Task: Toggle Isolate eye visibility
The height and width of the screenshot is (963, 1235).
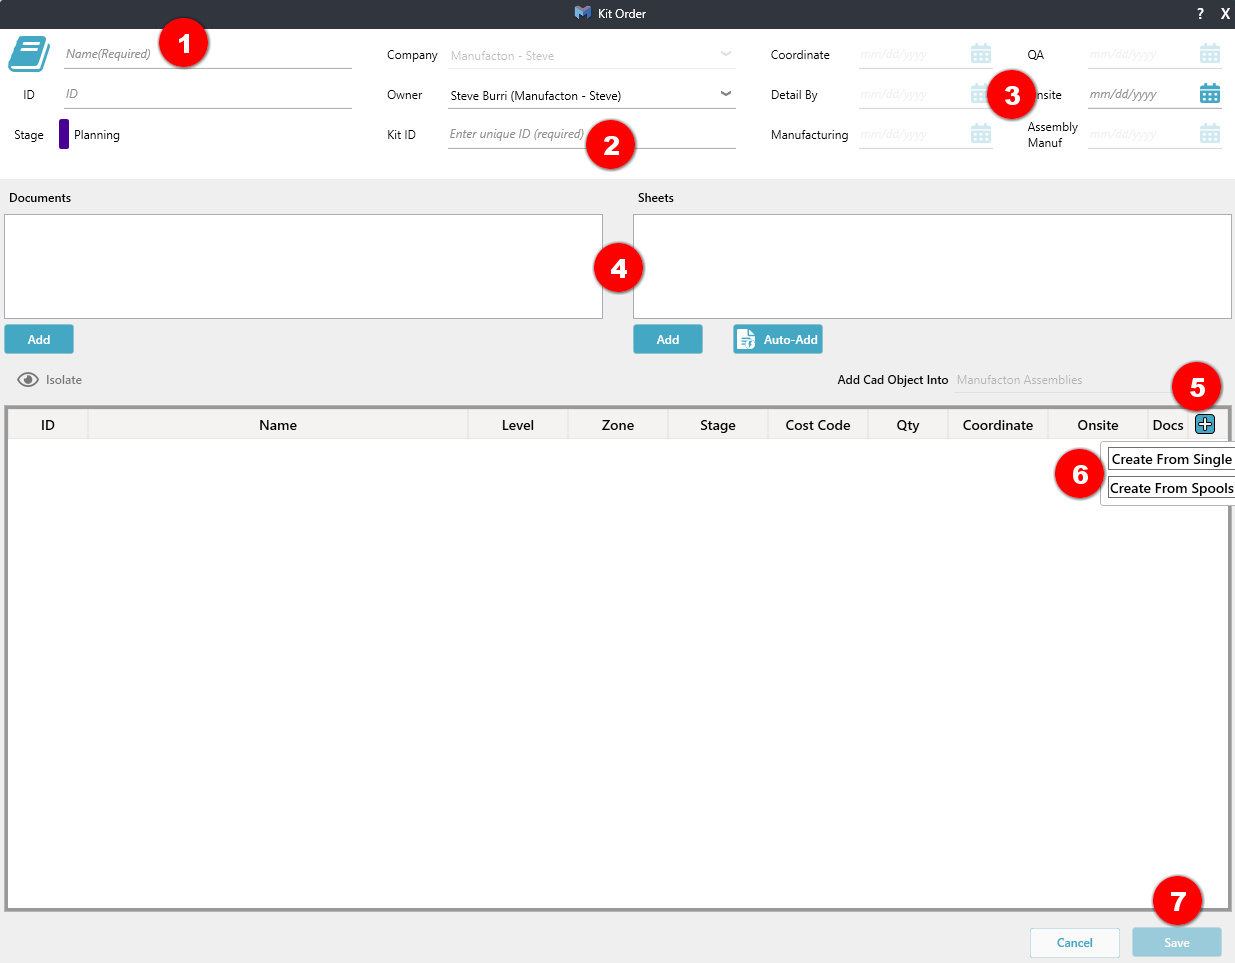Action: [x=28, y=380]
